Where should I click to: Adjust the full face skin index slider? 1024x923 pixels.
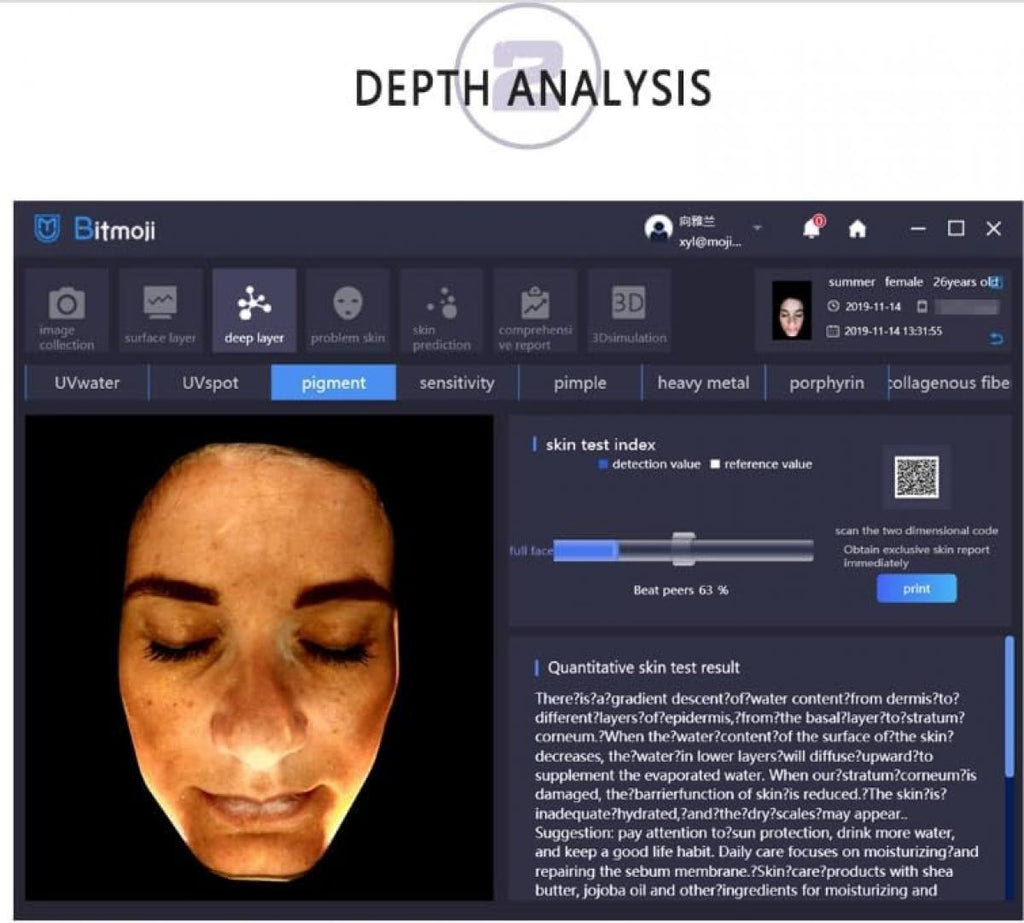683,549
